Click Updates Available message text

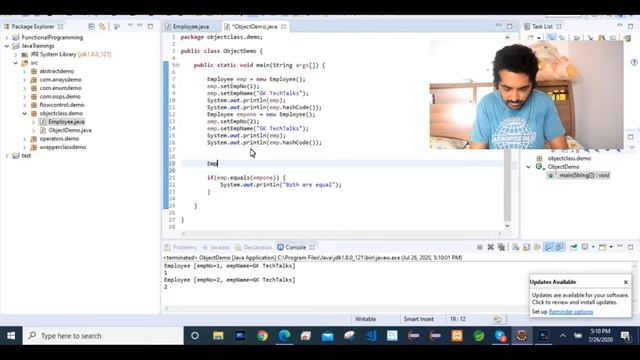(x=580, y=299)
